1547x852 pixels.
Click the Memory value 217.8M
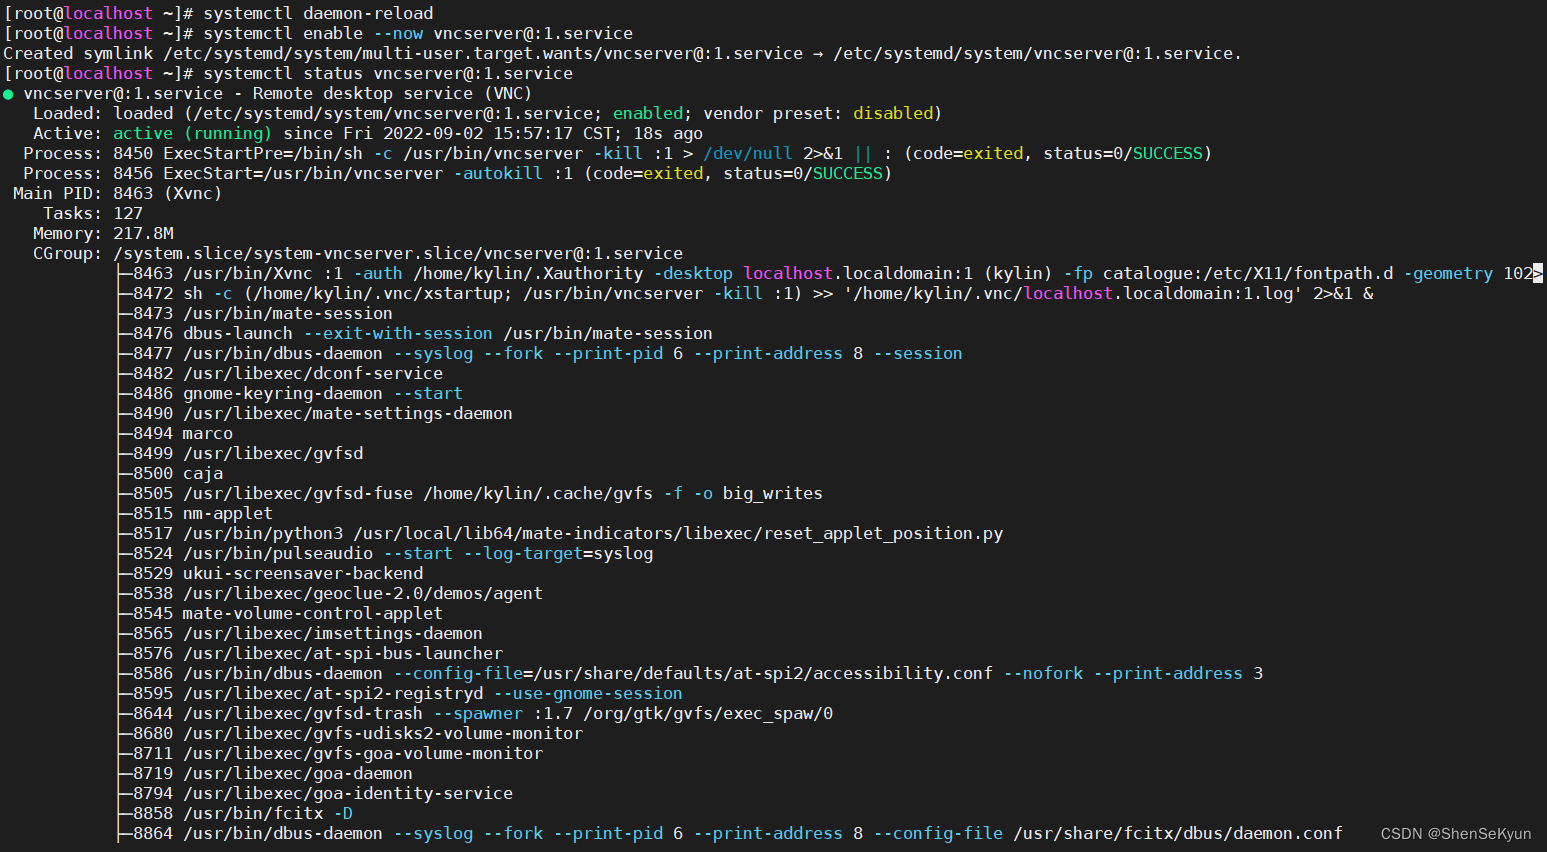pyautogui.click(x=143, y=233)
